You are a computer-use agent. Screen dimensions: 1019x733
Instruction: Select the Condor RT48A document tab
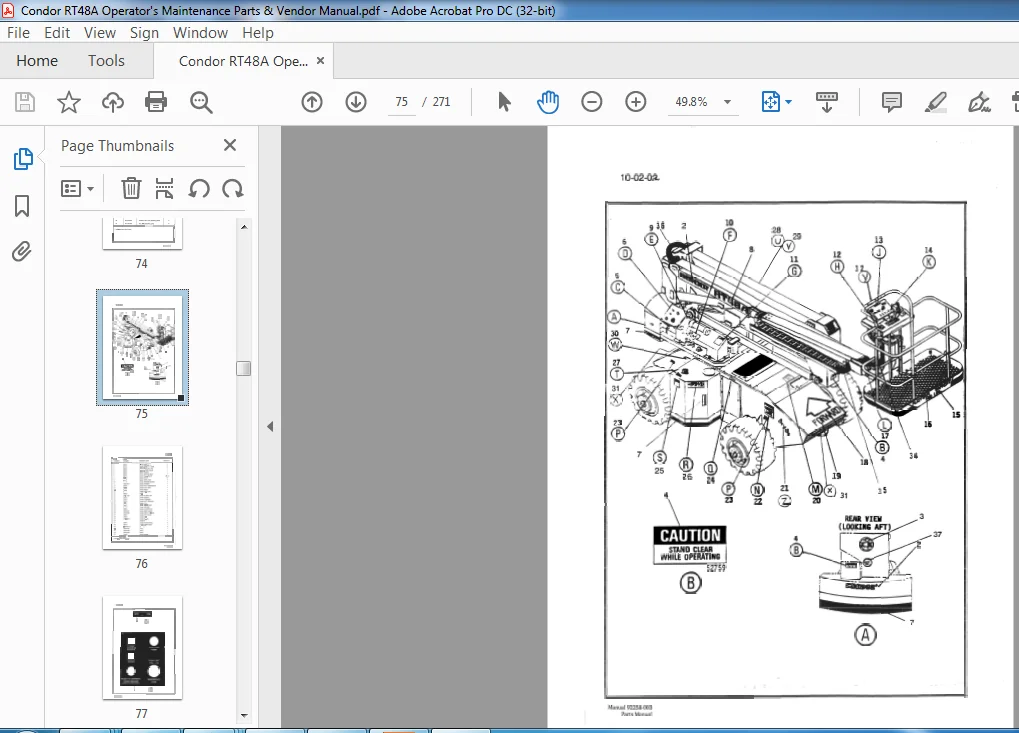[243, 61]
